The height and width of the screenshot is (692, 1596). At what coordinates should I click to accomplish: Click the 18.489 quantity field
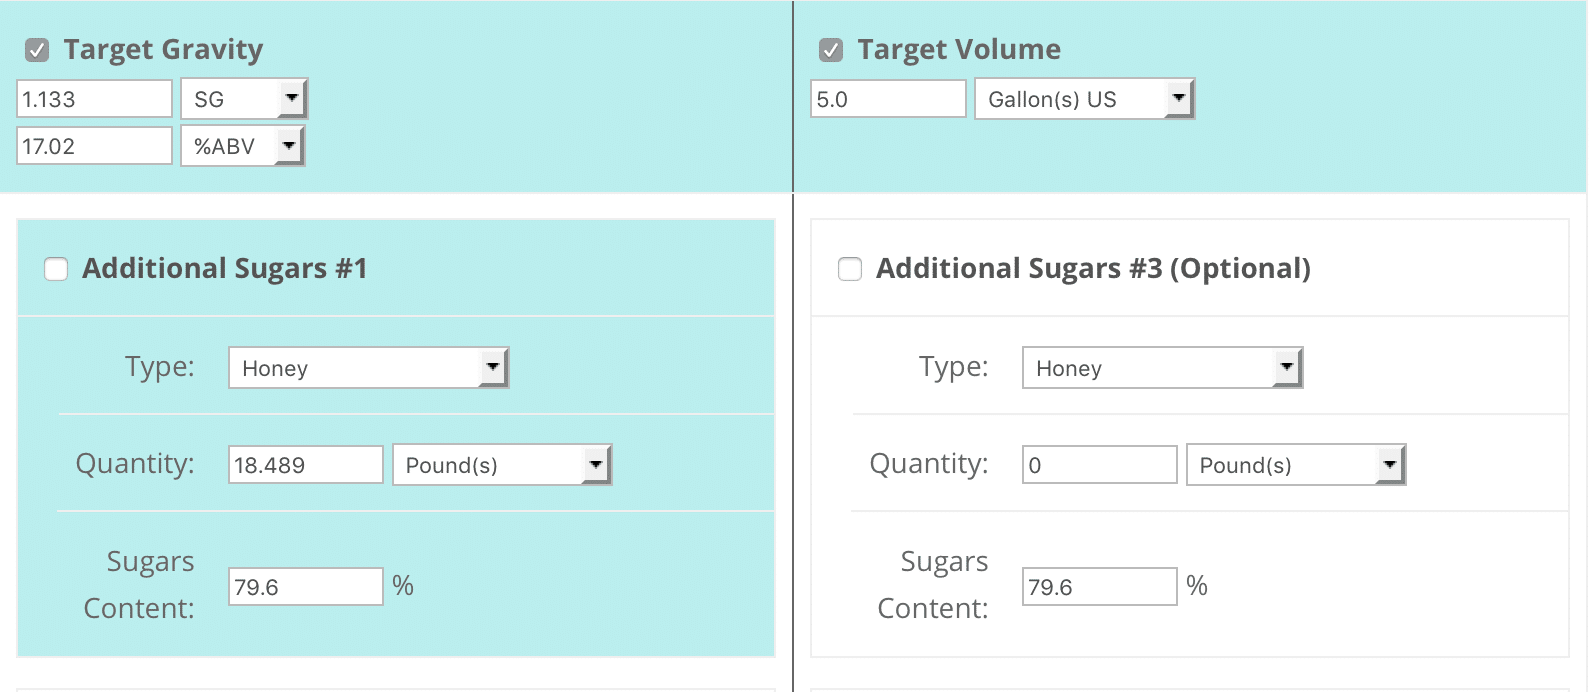[306, 465]
